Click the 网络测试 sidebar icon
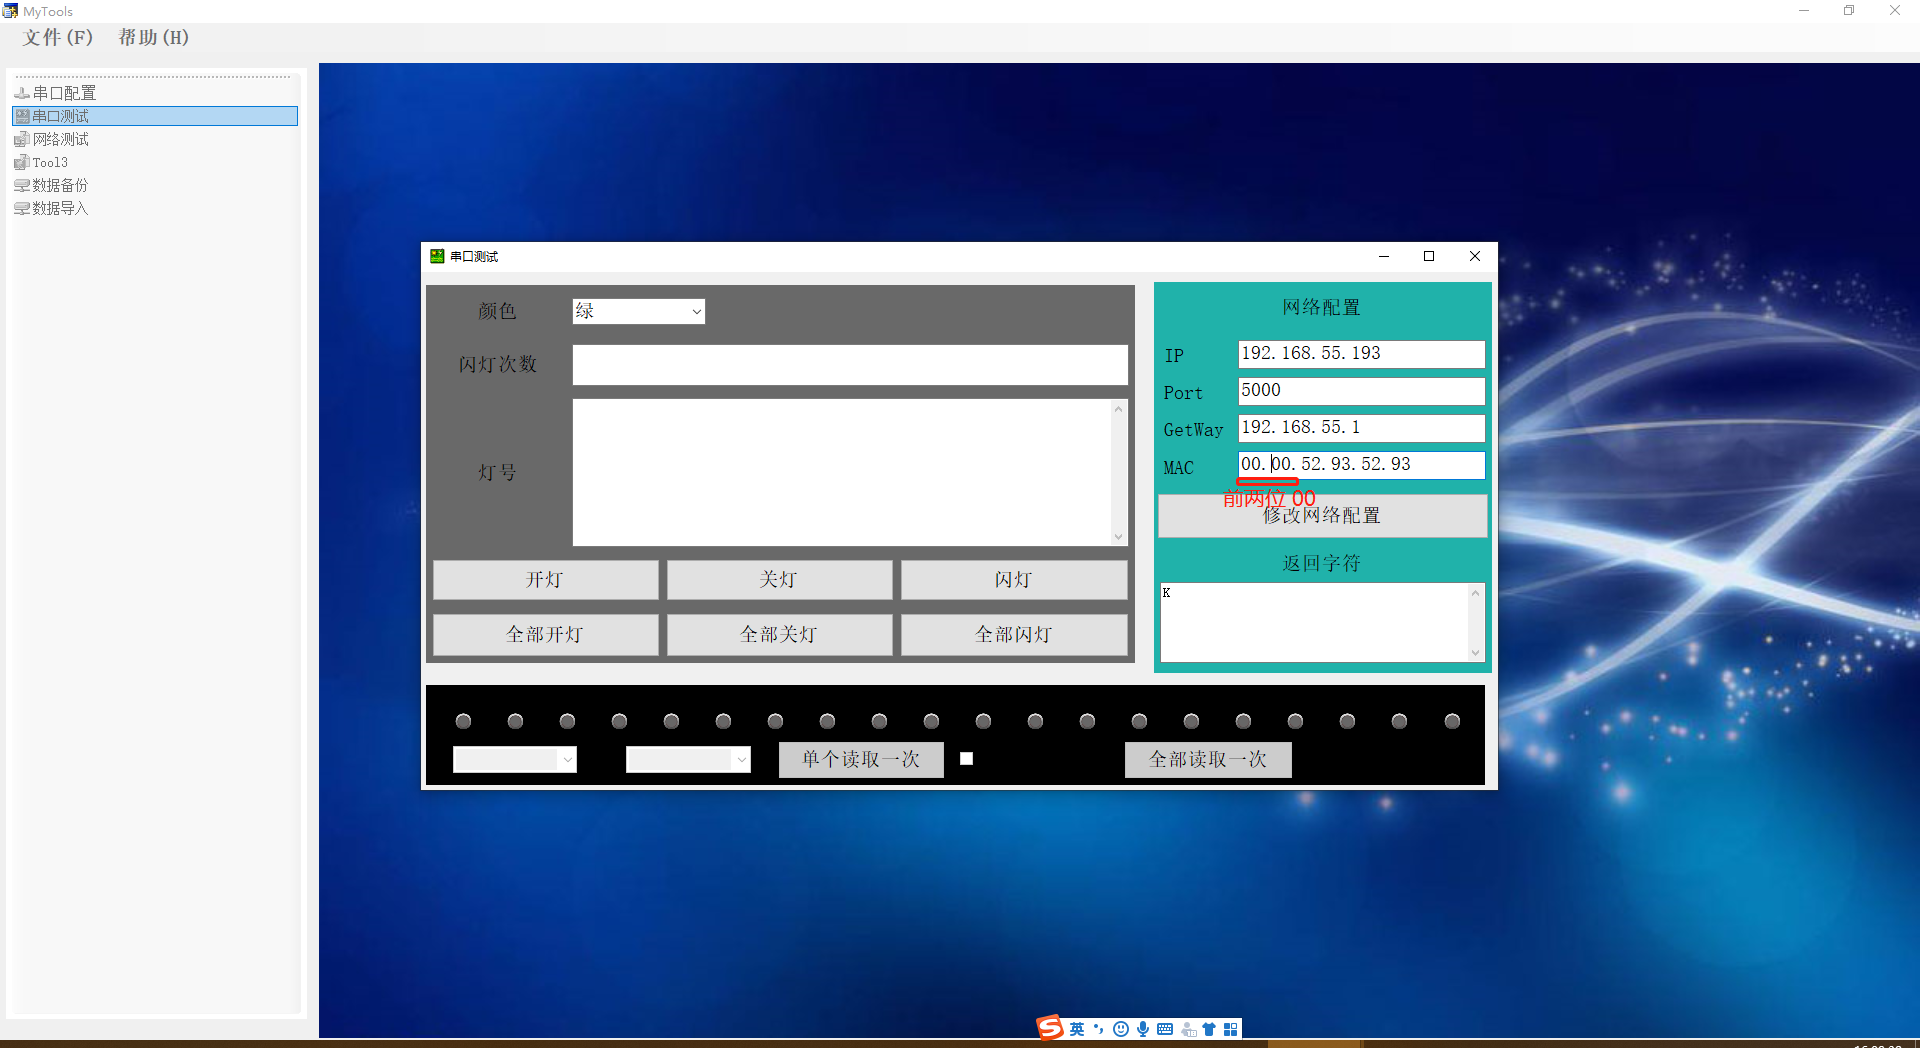Screen dimensions: 1920x1048 [x=22, y=139]
